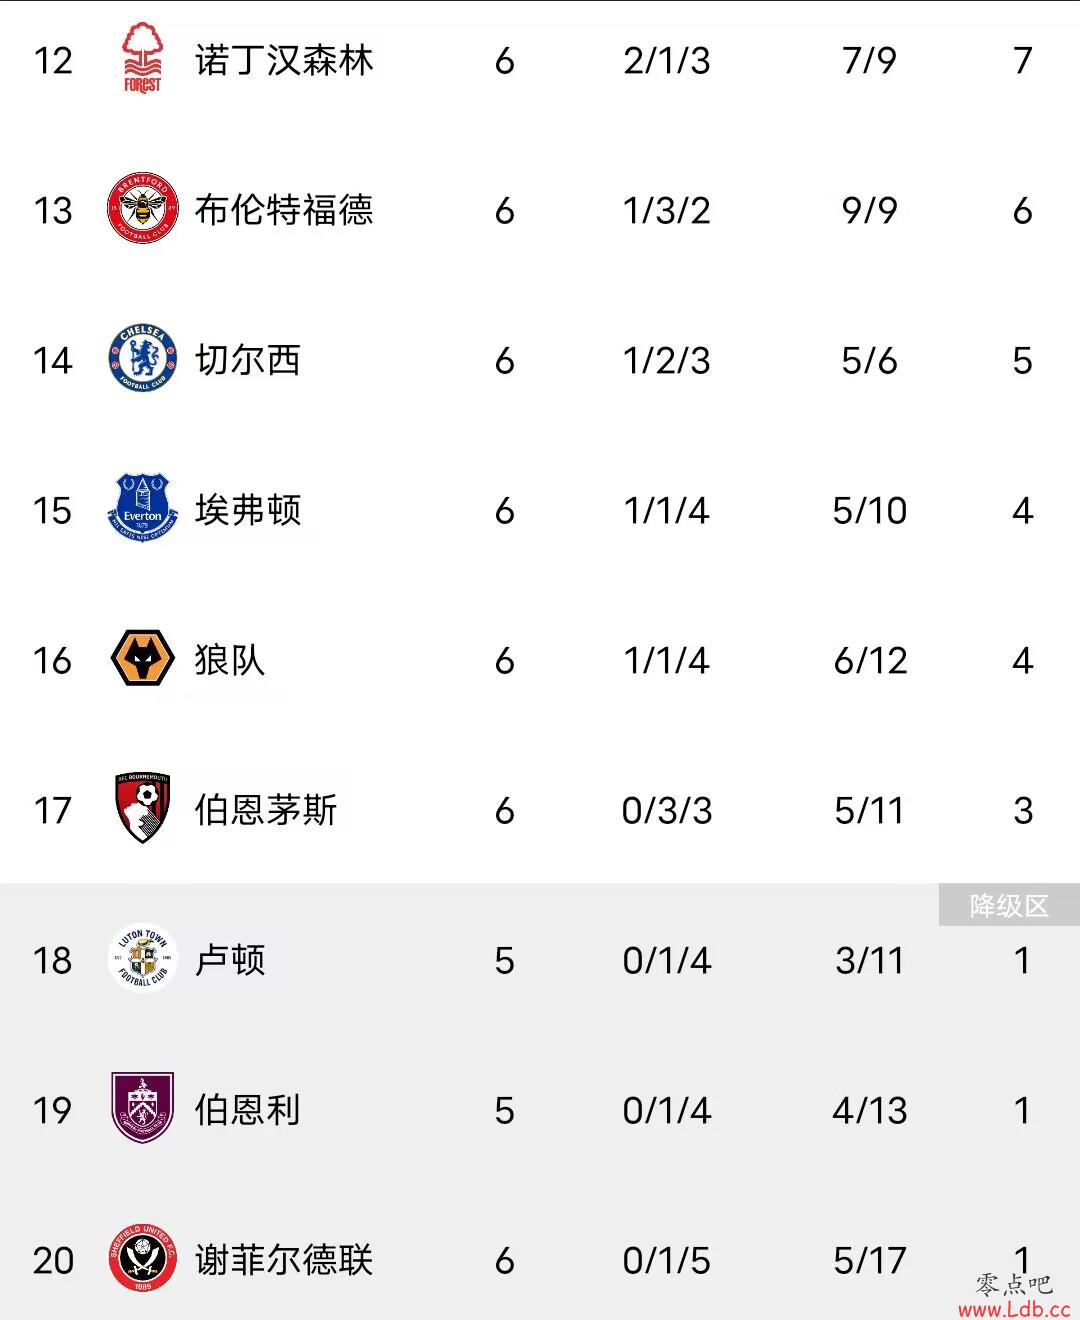This screenshot has width=1080, height=1320.
Task: Select team name 伯恩茅斯
Action: pos(266,810)
